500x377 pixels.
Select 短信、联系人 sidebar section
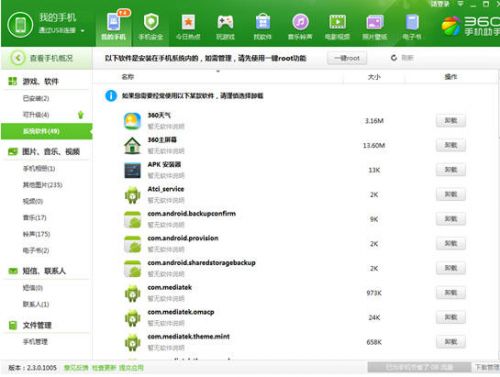click(x=44, y=271)
